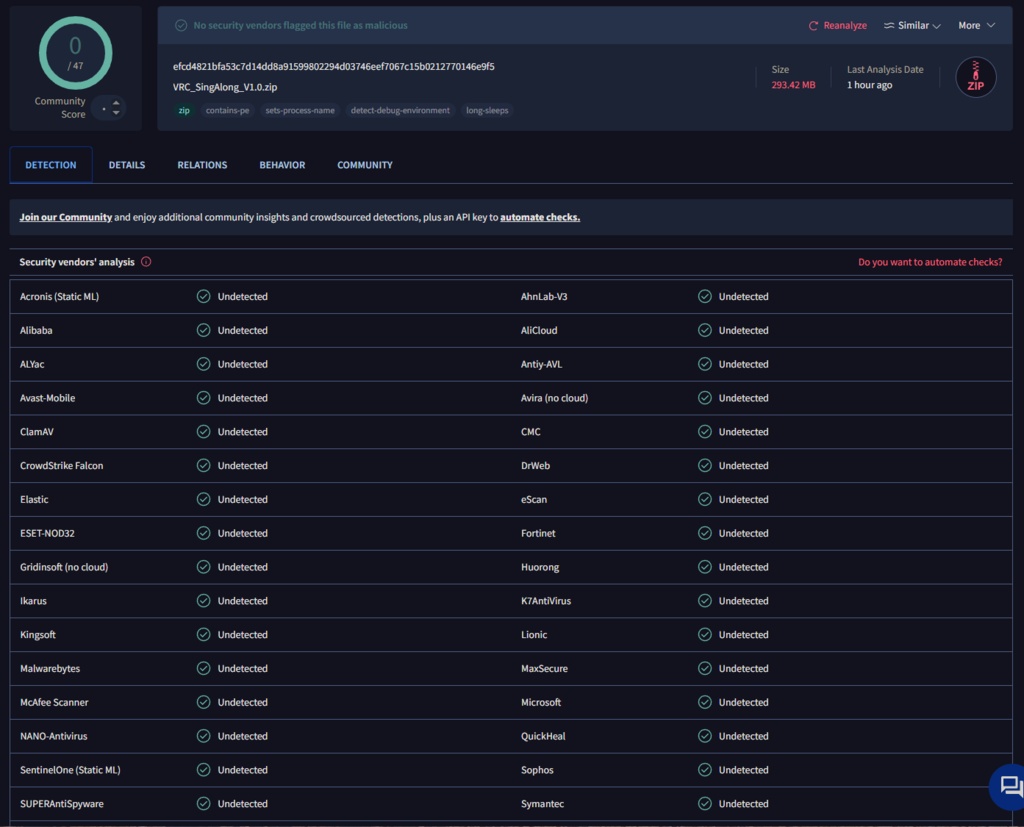The height and width of the screenshot is (827, 1024).
Task: Select the DETECTION tab
Action: pos(51,165)
